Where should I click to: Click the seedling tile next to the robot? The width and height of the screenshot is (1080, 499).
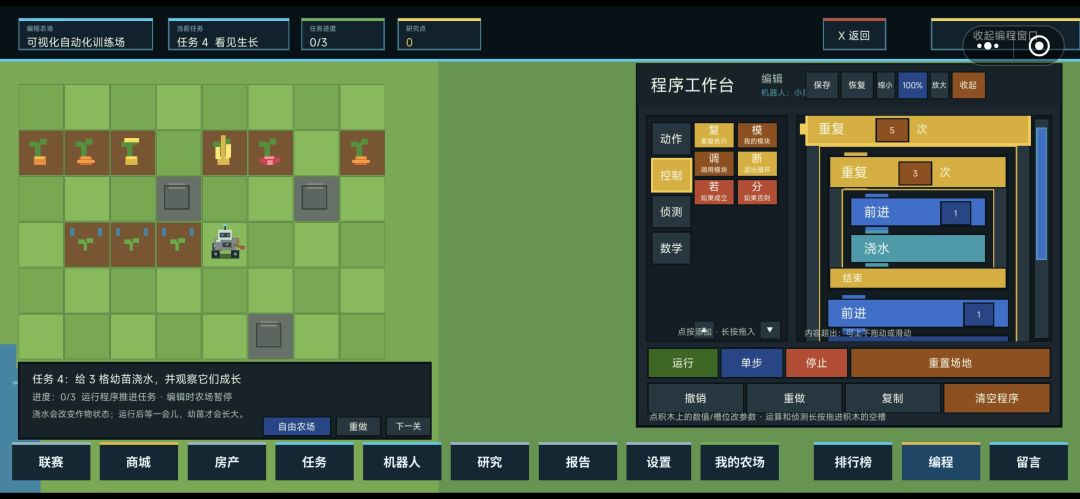(178, 244)
